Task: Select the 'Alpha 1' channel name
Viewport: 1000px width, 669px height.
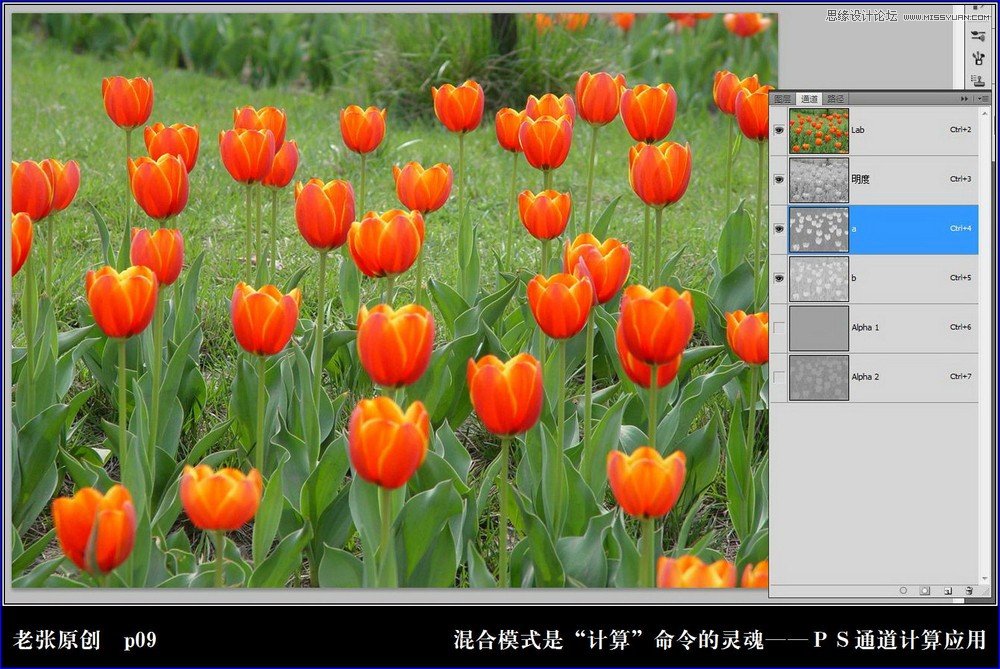Action: pos(865,327)
